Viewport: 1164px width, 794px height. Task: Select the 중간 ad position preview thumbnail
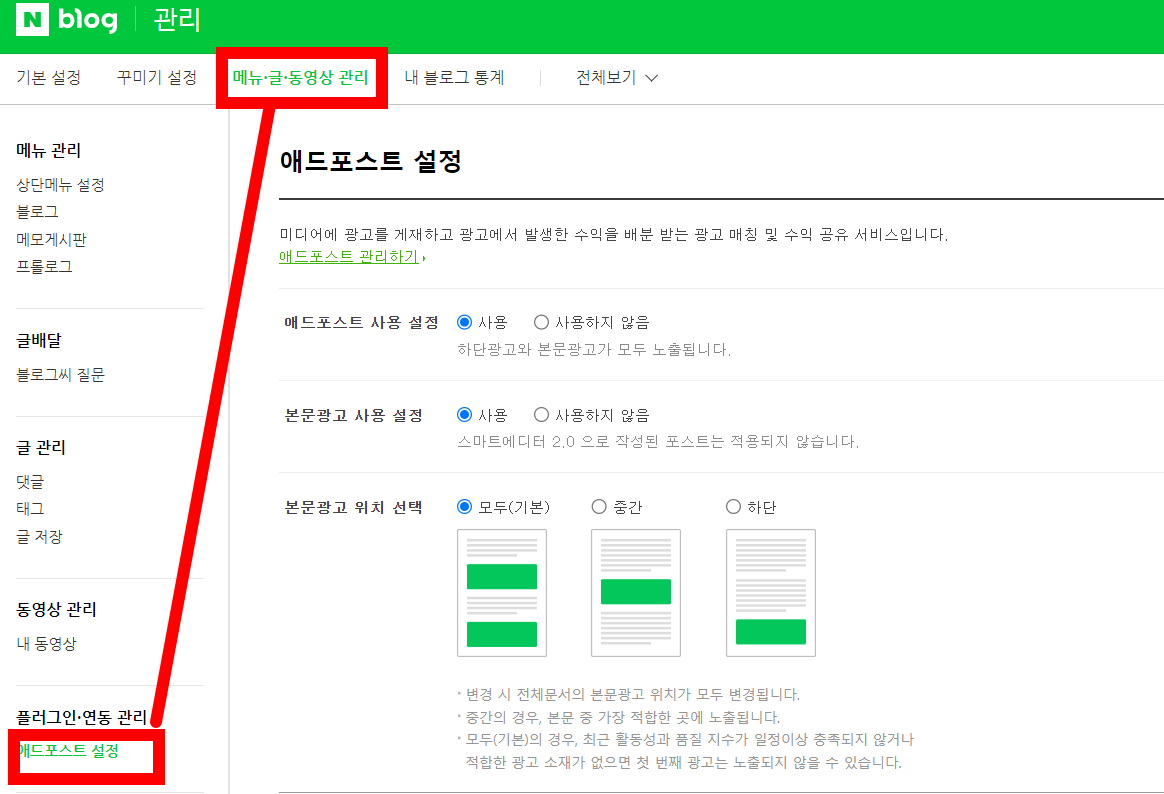pyautogui.click(x=635, y=593)
